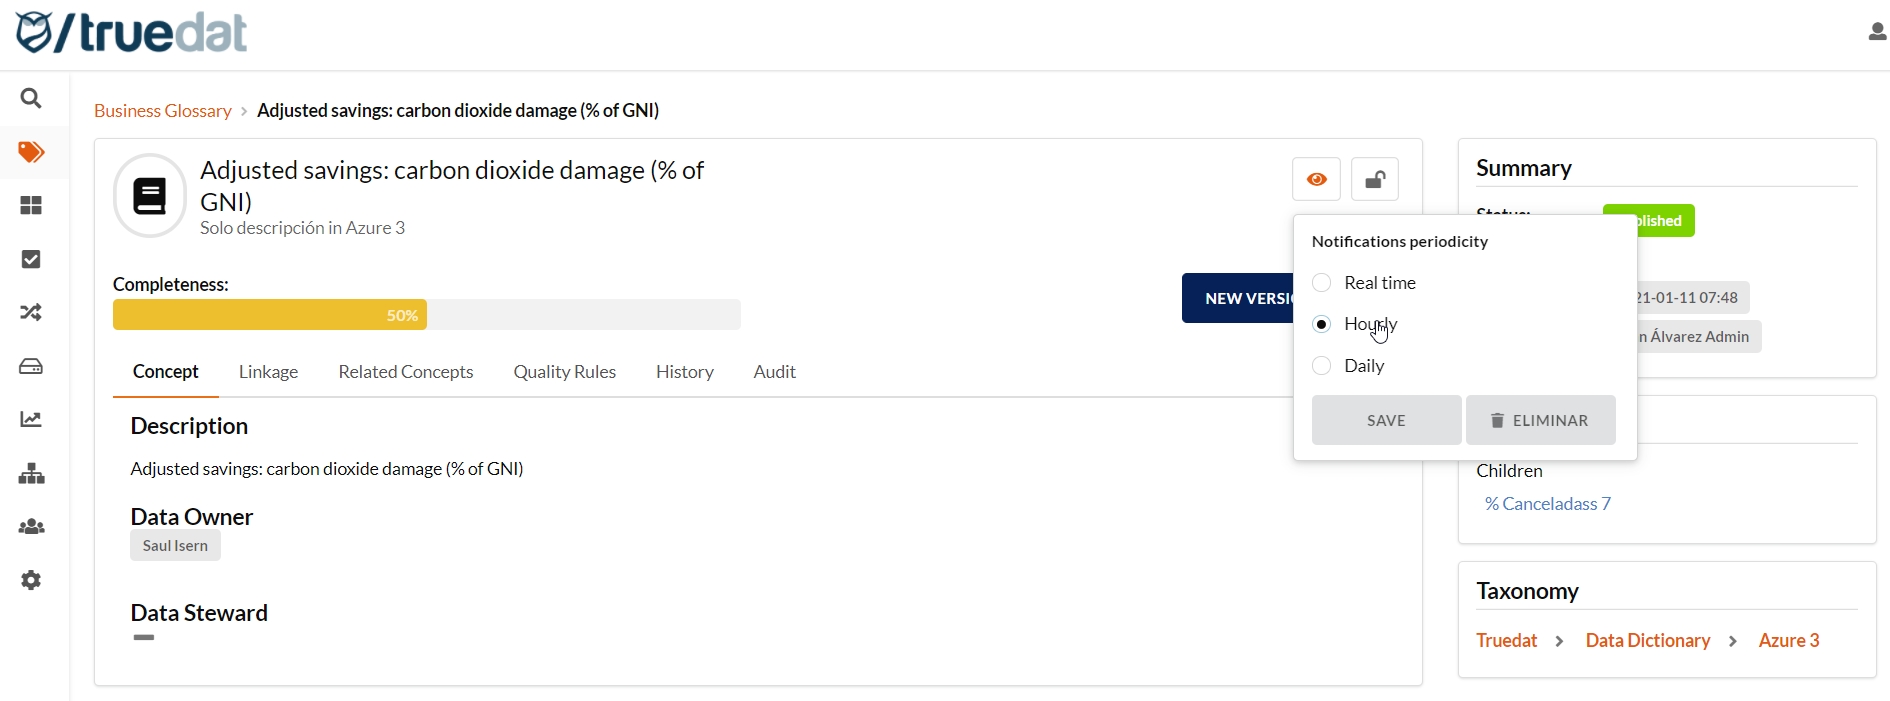Toggle the eye subscription button
The image size is (1890, 701).
[1316, 180]
